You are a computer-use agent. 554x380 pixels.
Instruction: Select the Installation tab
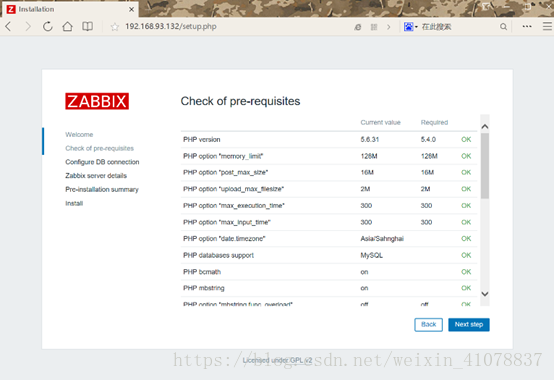70,9
